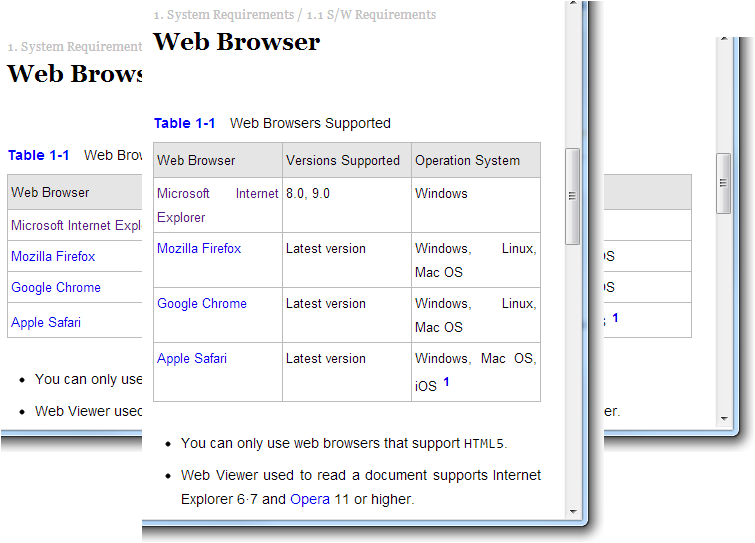Click Microsoft Internet Explorer link in background window
Screen dimensions: 755x543
click(x=76, y=225)
